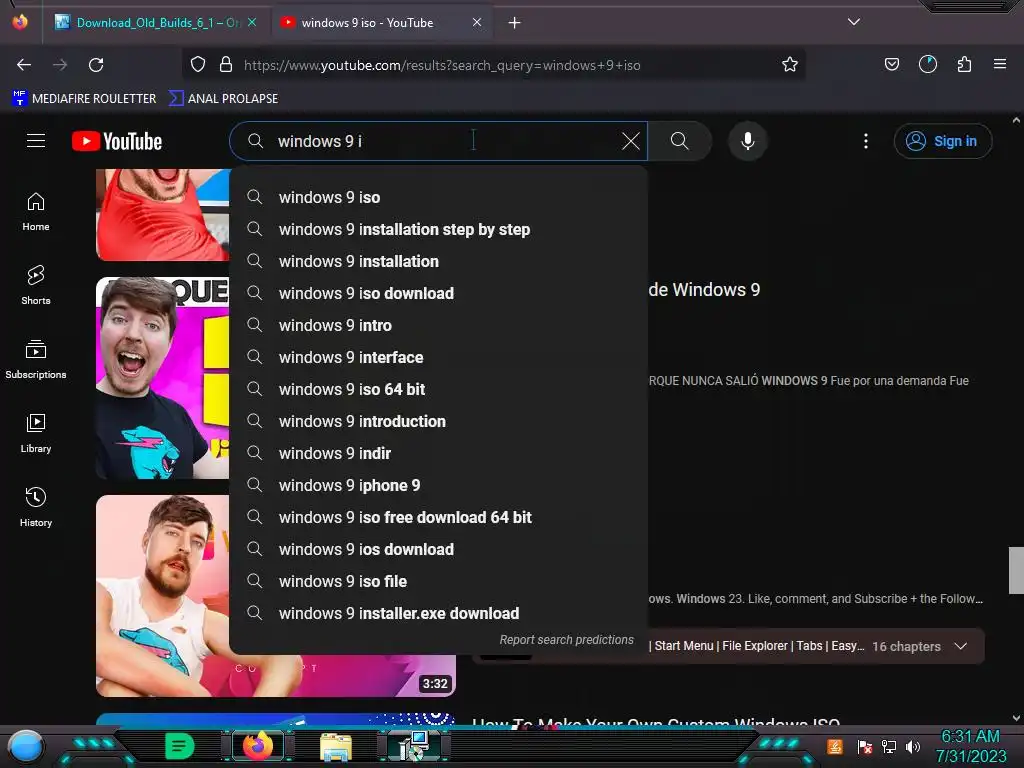Choose 'windows 9 installer.exe download' suggestion
Screen dimensions: 1024x768
pos(439,613)
